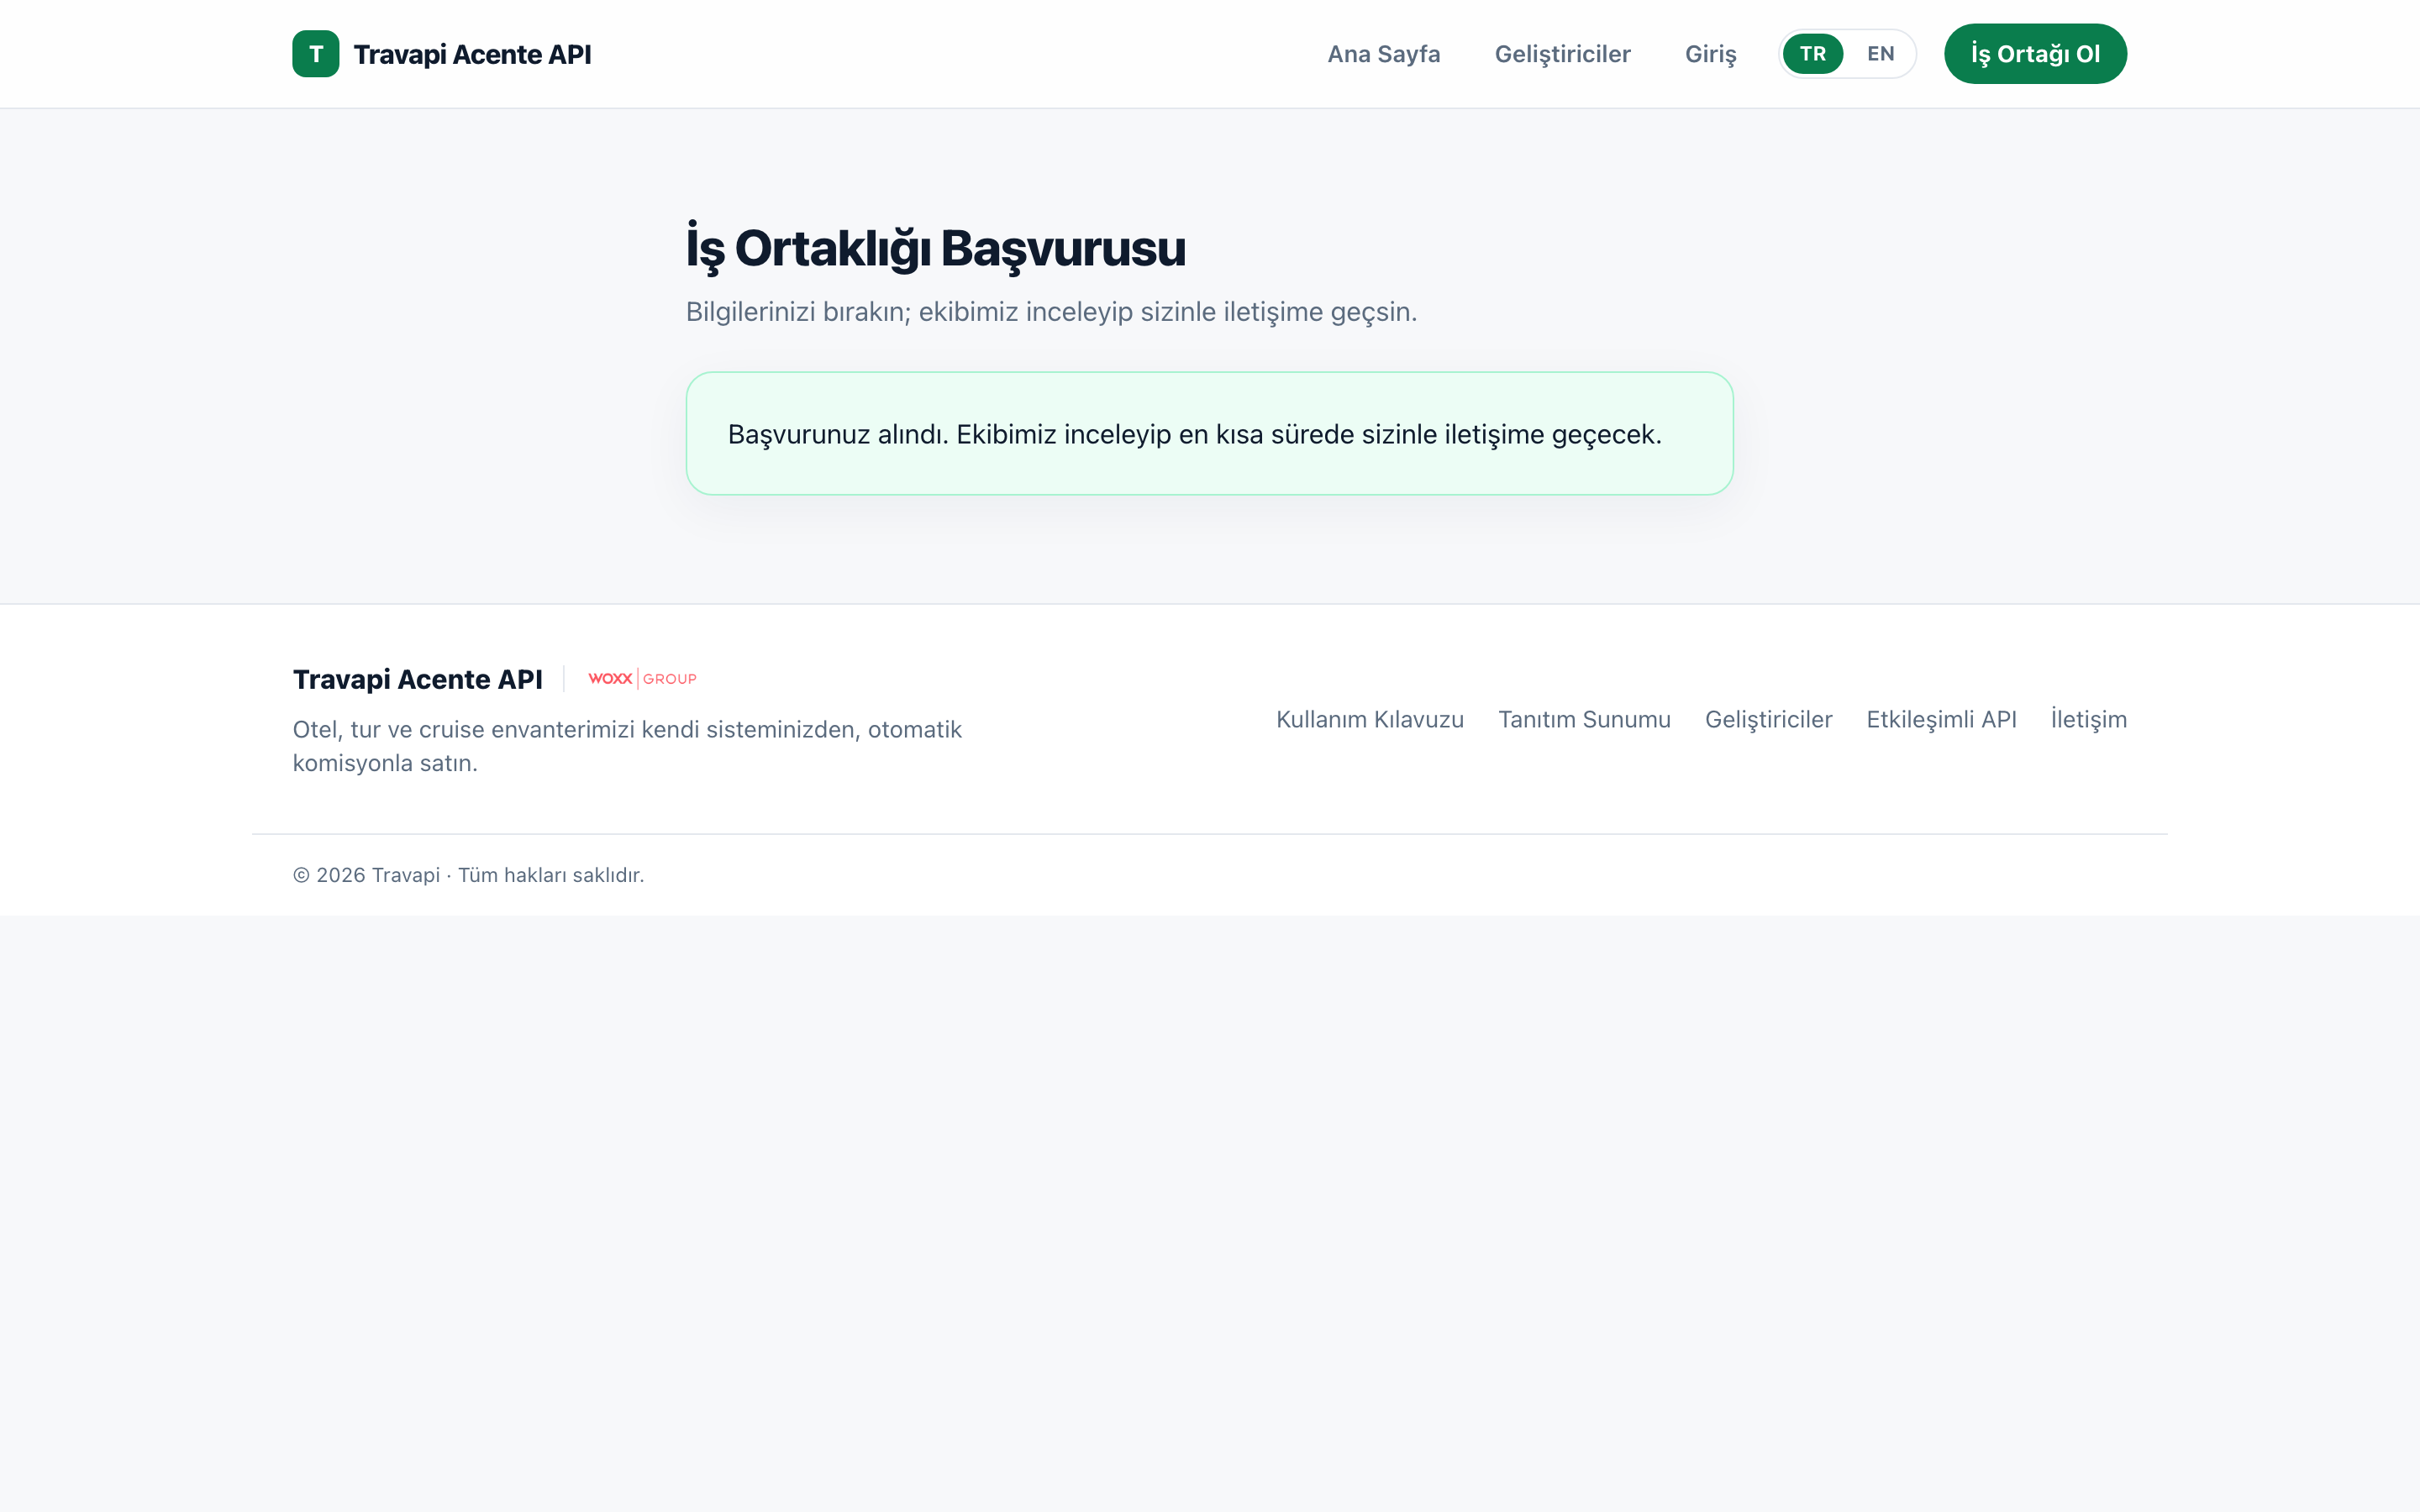This screenshot has width=2420, height=1512.
Task: Open the Etkileşimli API footer link
Action: pos(1941,719)
